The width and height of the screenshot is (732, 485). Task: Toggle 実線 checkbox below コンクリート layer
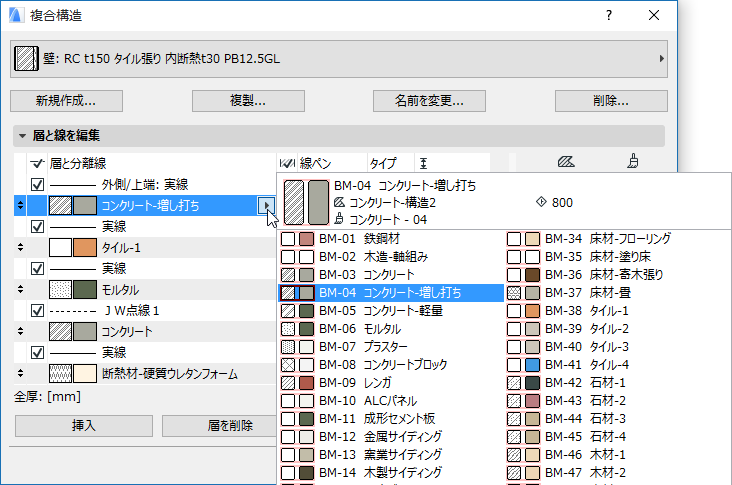tap(37, 352)
